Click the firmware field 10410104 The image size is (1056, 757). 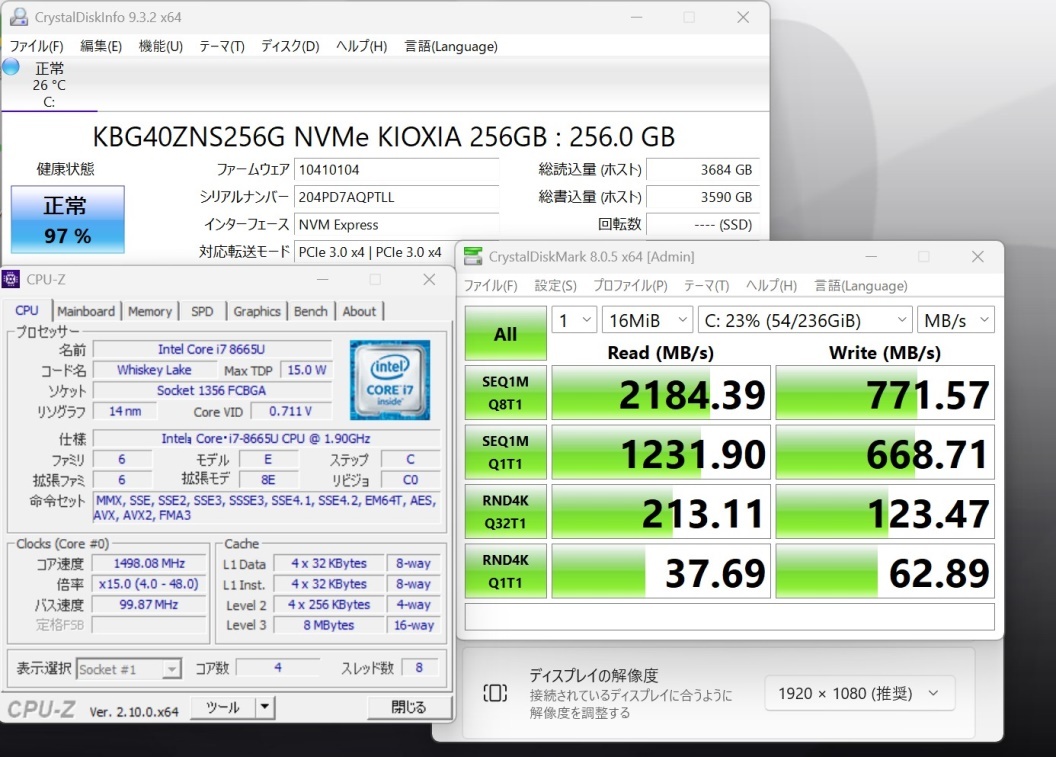pyautogui.click(x=396, y=170)
